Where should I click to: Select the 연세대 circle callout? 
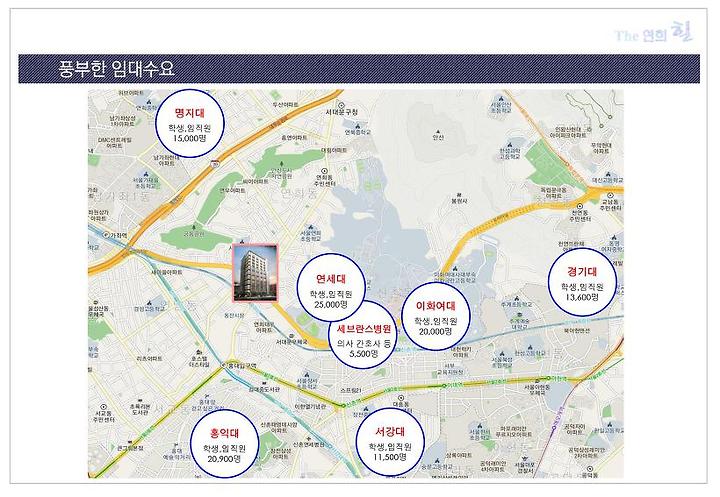[331, 288]
